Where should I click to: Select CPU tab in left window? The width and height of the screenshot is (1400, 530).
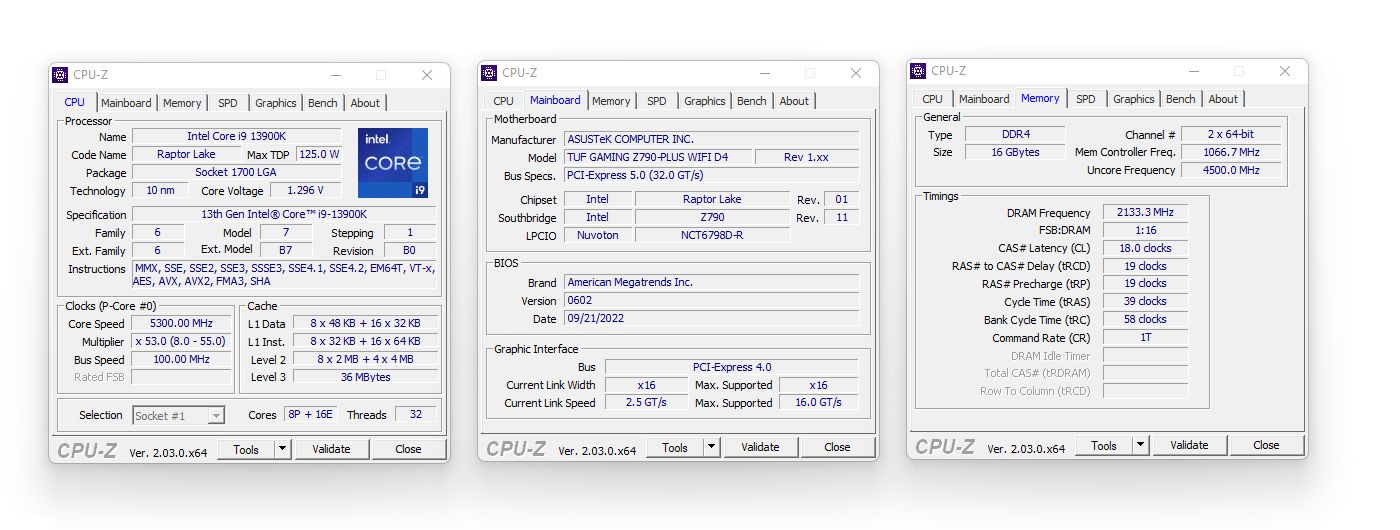tap(75, 102)
